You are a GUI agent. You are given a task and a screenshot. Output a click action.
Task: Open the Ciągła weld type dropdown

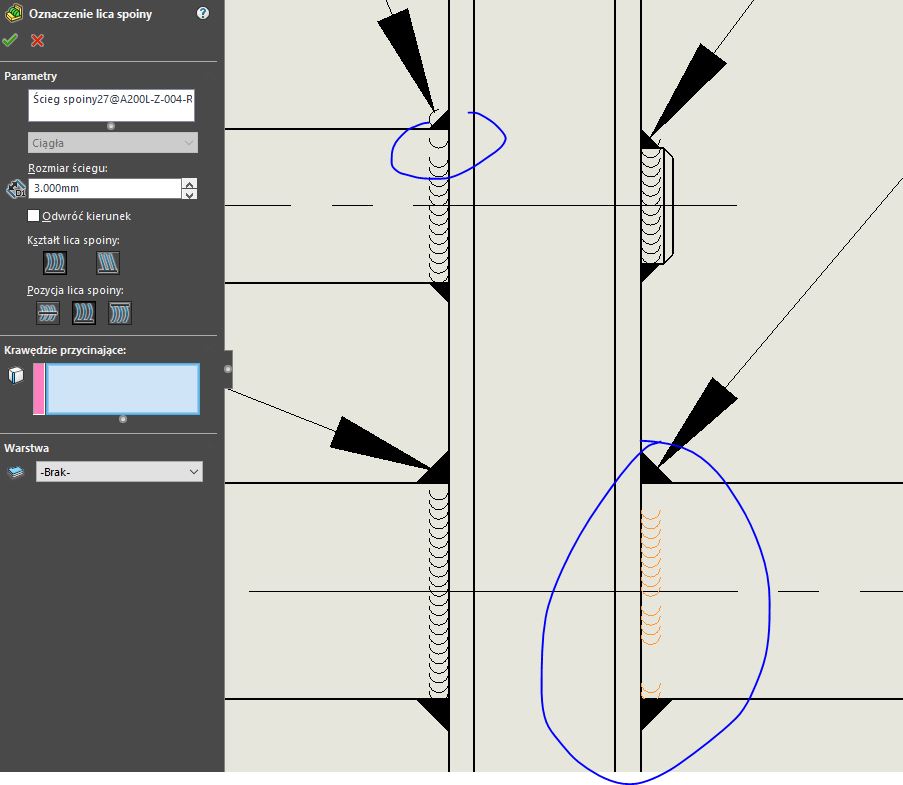pyautogui.click(x=113, y=143)
